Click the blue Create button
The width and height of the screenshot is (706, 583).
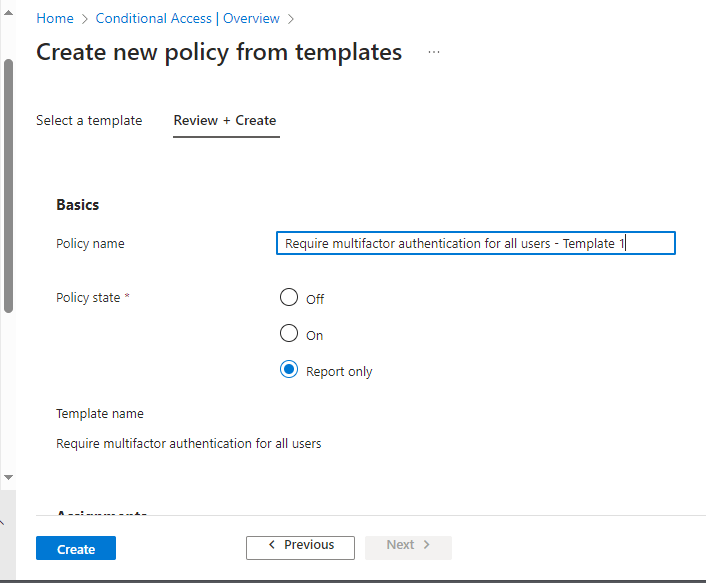pos(76,549)
